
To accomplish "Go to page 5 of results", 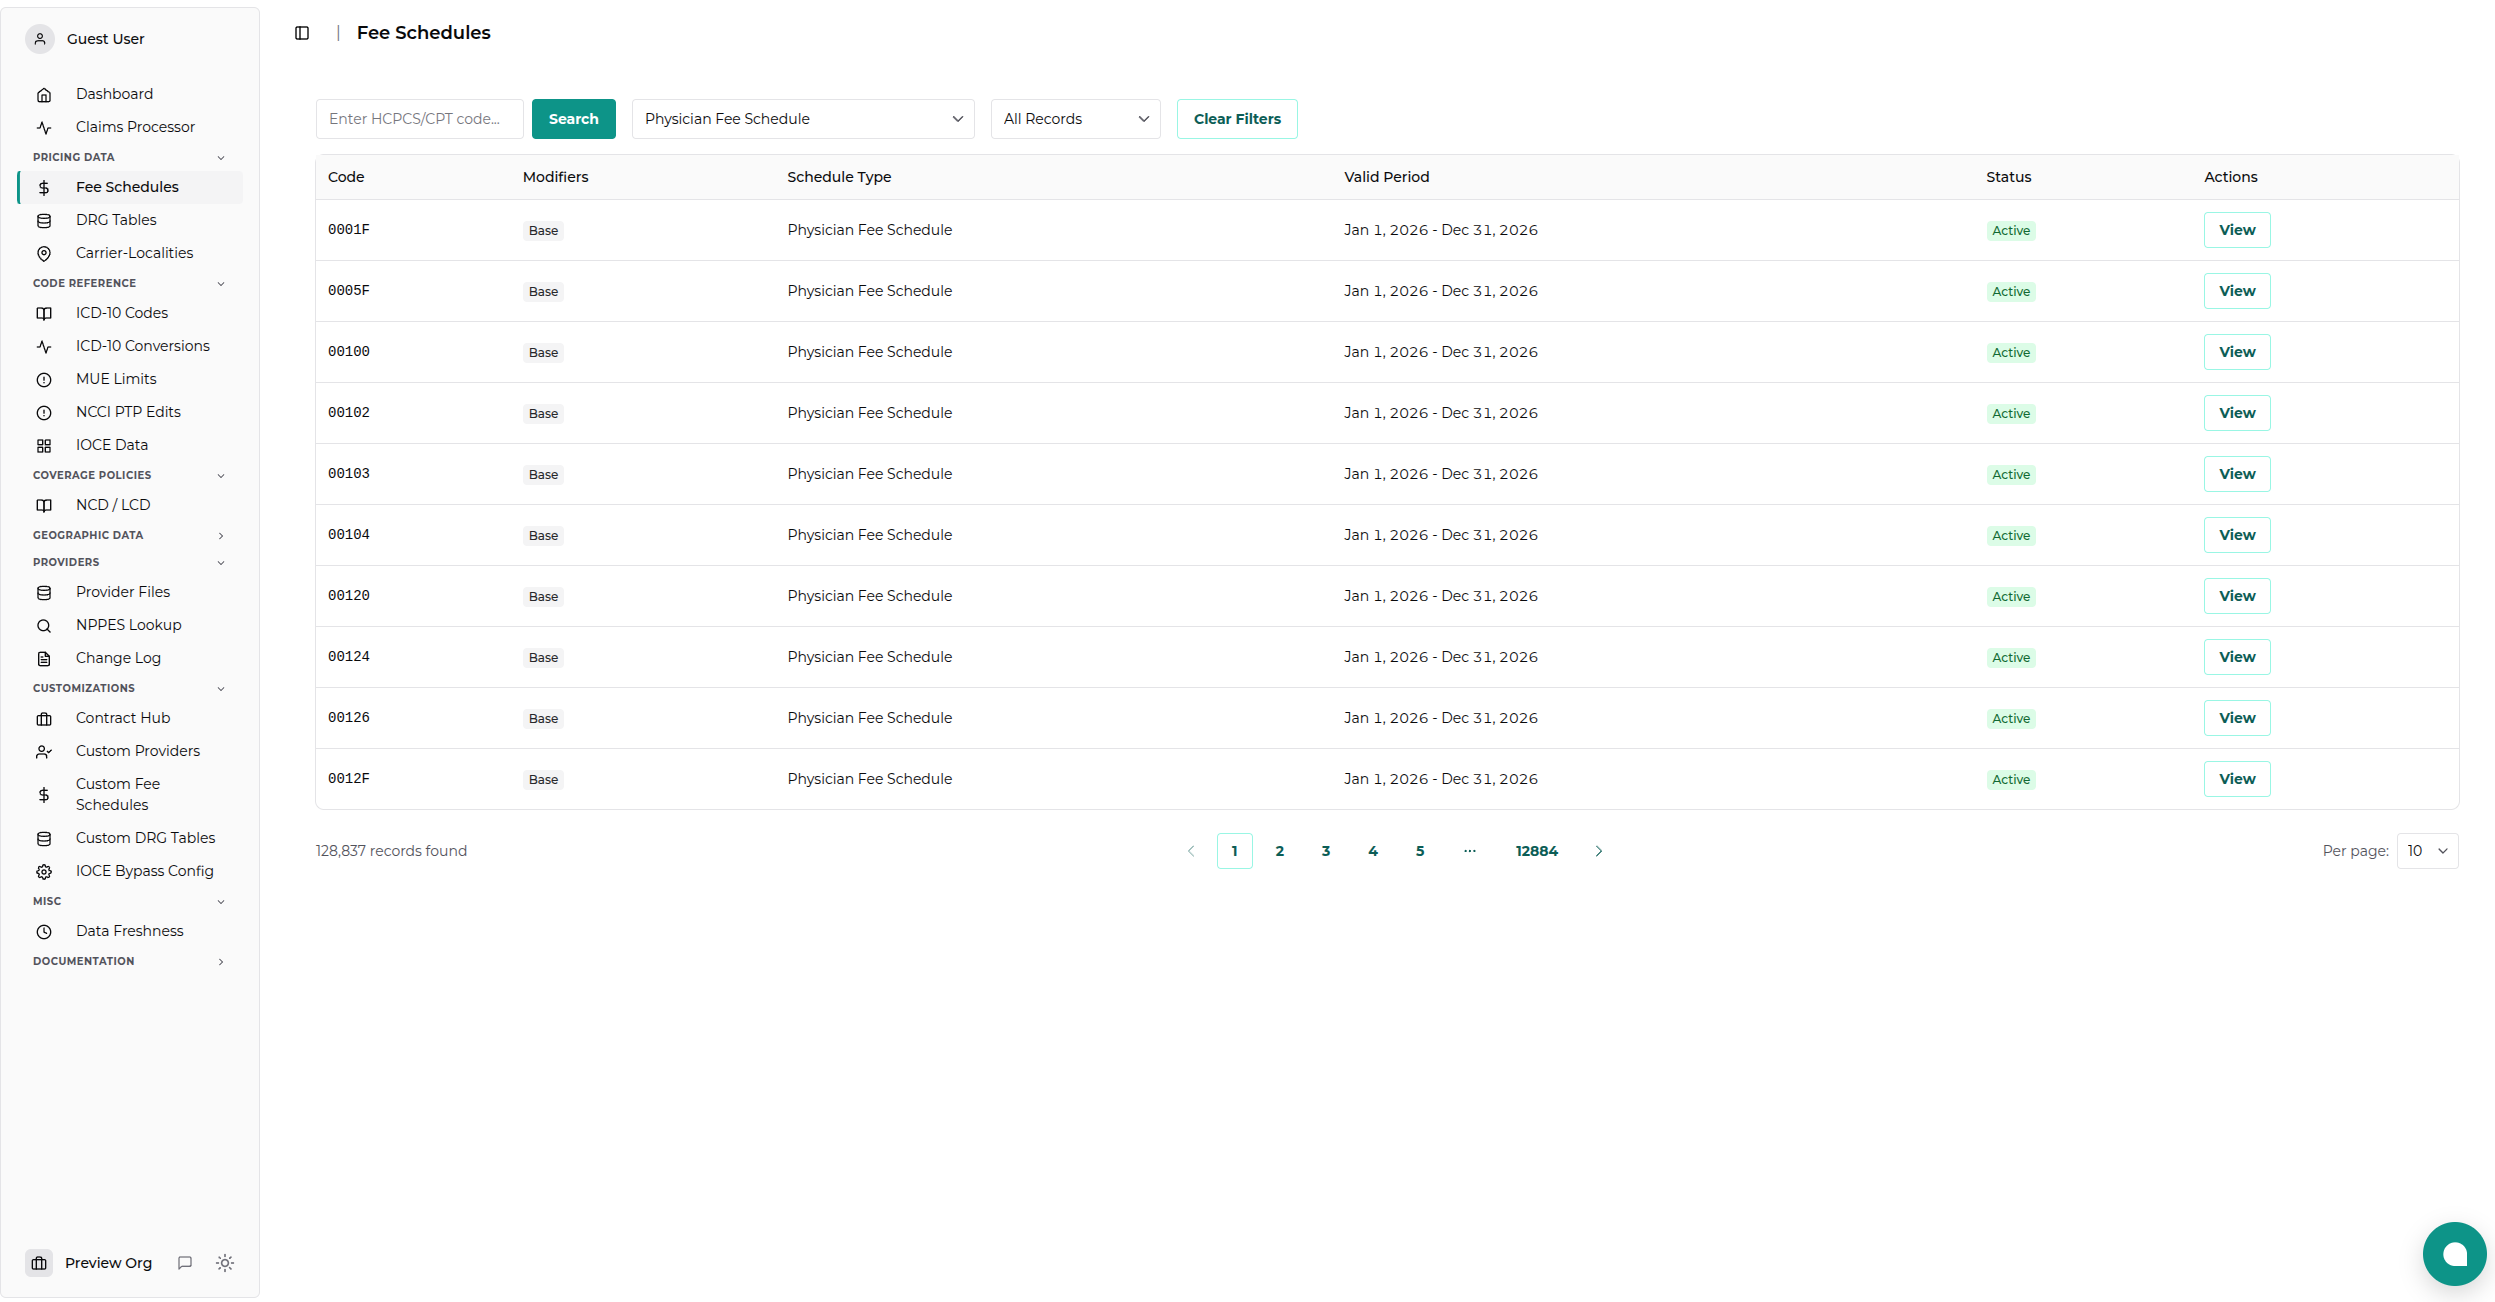I will pyautogui.click(x=1420, y=851).
